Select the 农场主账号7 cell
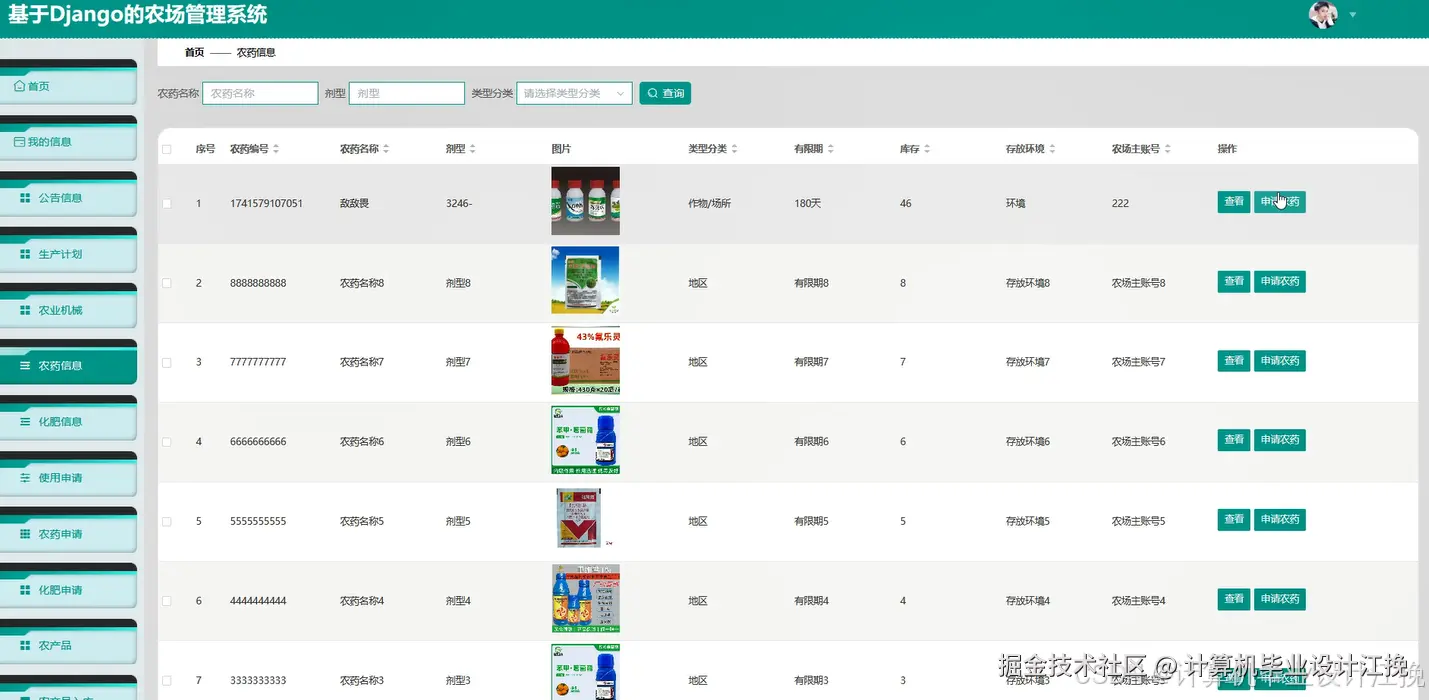Image resolution: width=1429 pixels, height=700 pixels. 1139,362
